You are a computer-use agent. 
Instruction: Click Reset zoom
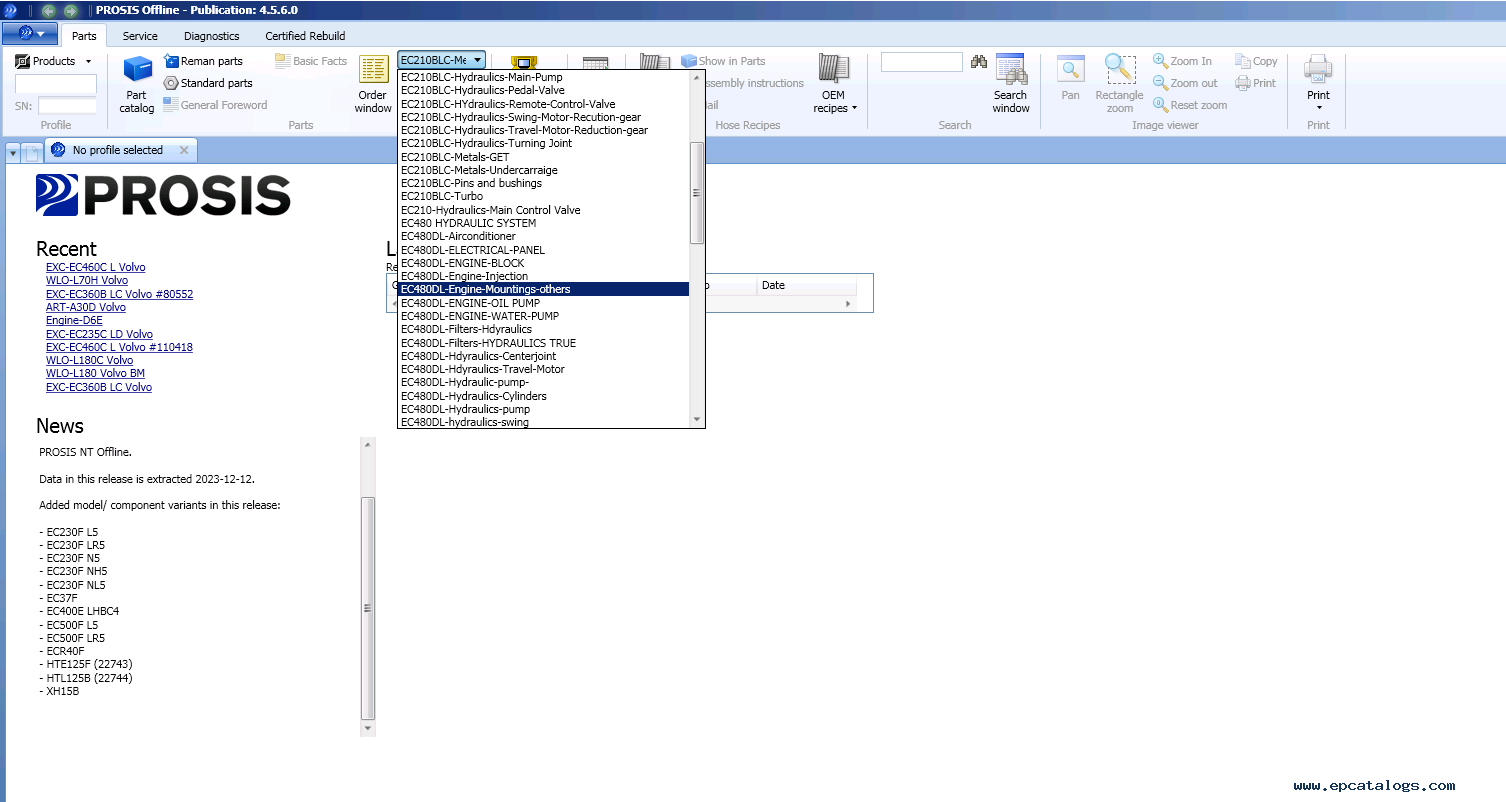[1190, 105]
